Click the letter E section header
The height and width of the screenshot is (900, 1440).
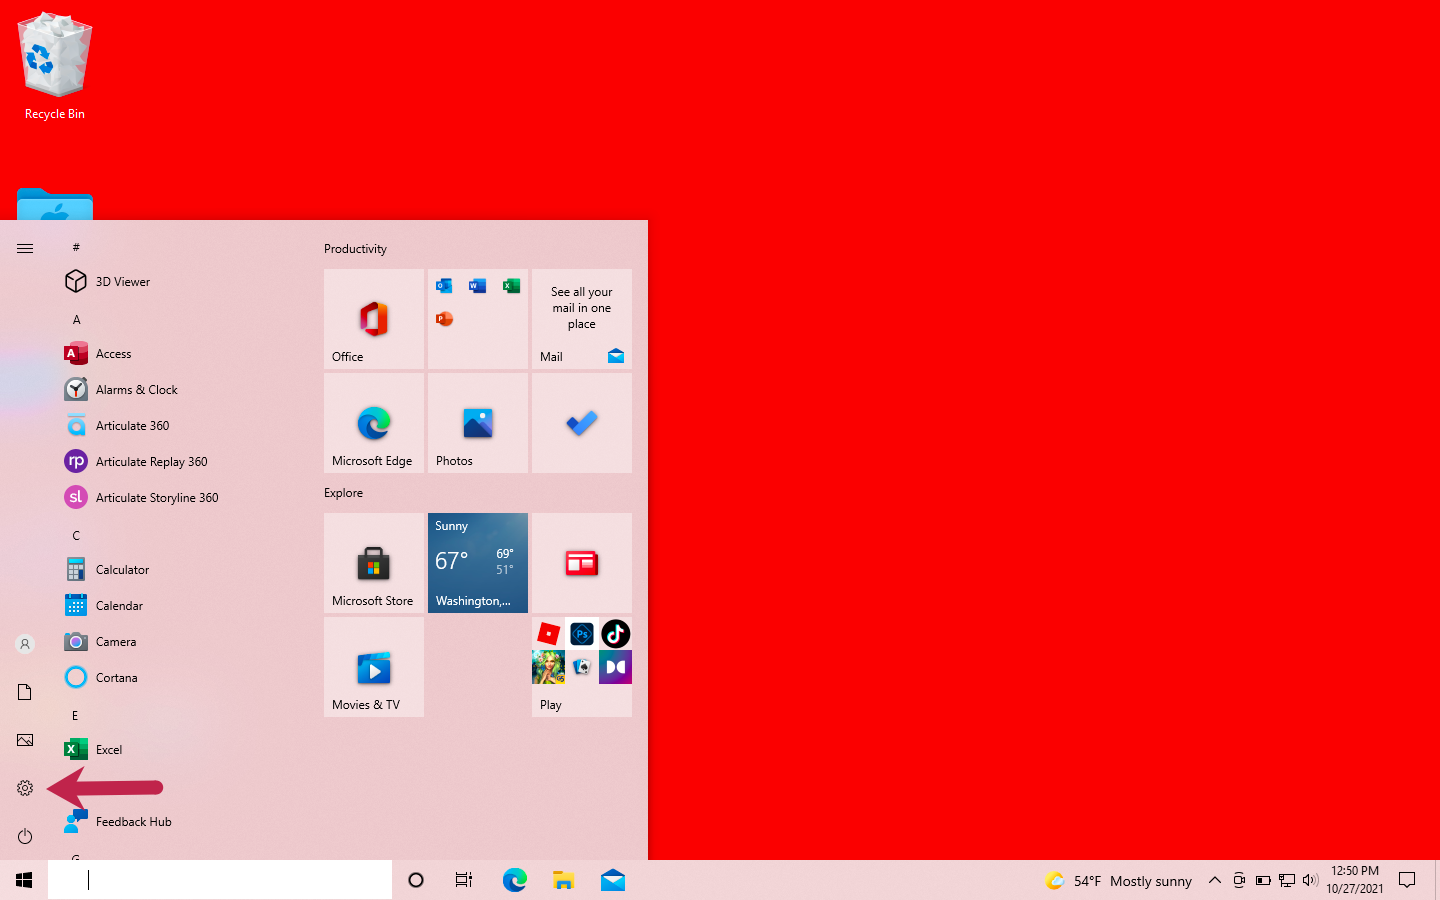[75, 716]
